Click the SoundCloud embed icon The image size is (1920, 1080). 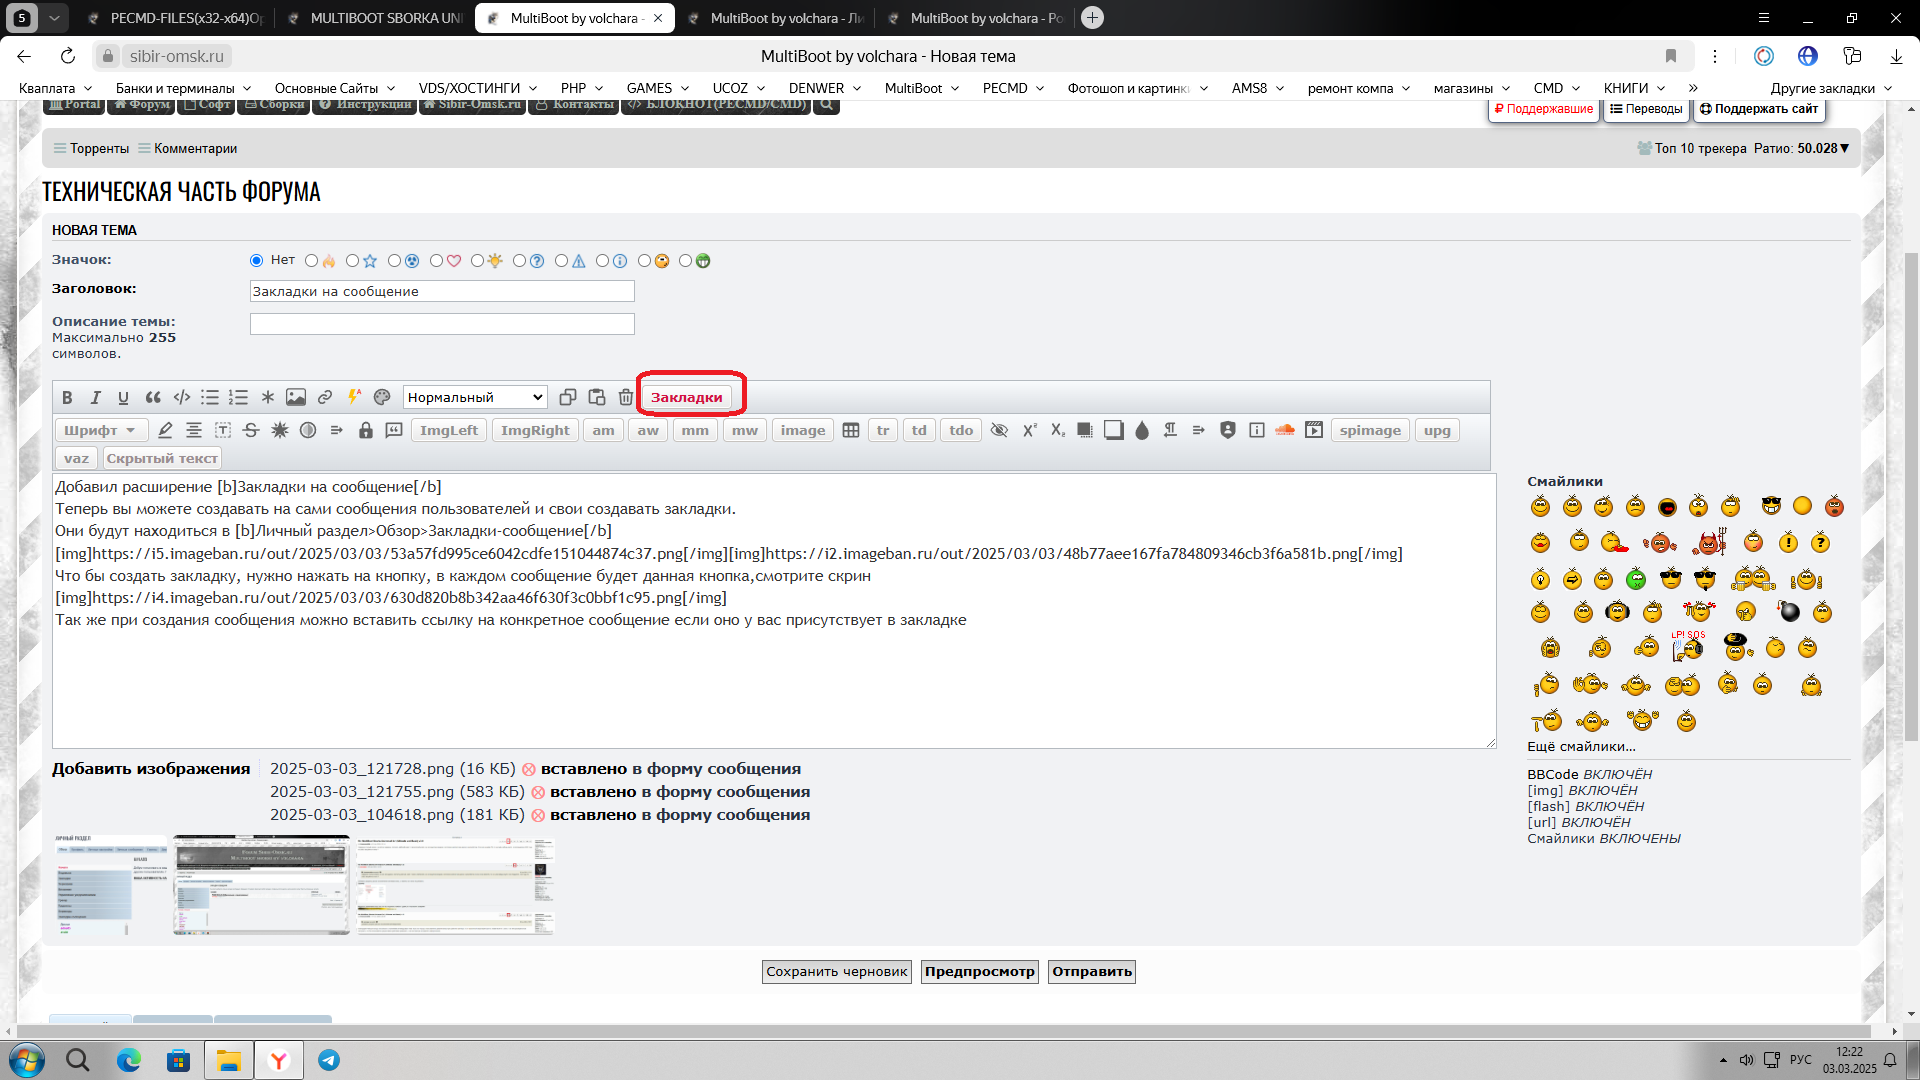pyautogui.click(x=1285, y=430)
